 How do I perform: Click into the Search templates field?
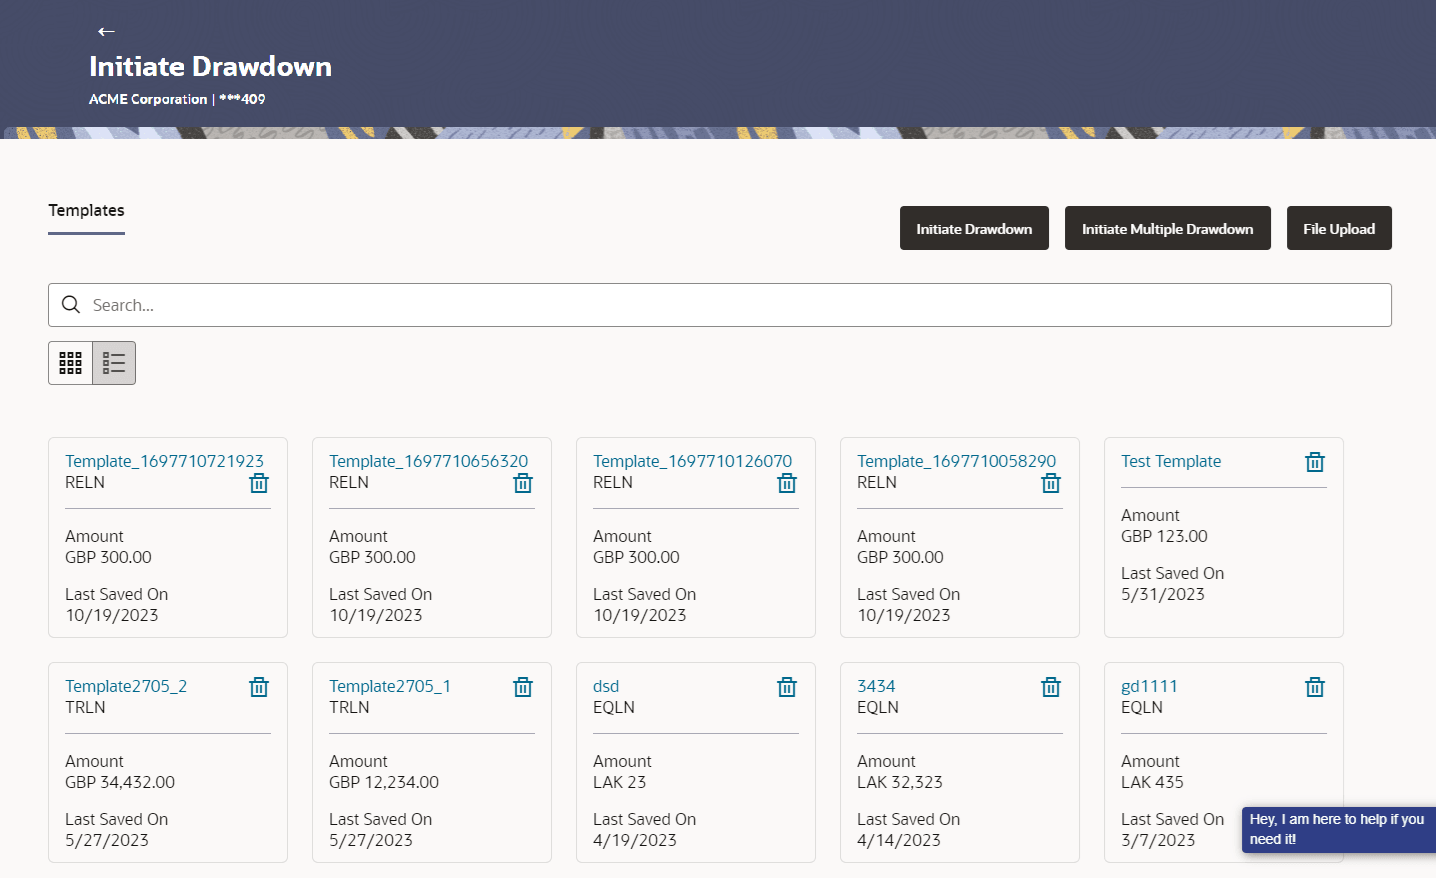720,305
